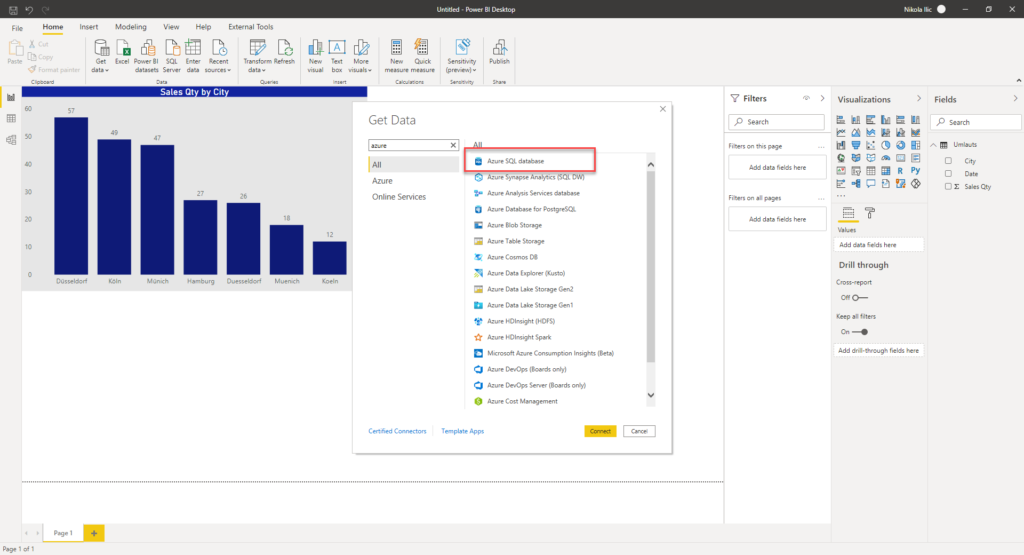Clear the azure search text

point(453,145)
